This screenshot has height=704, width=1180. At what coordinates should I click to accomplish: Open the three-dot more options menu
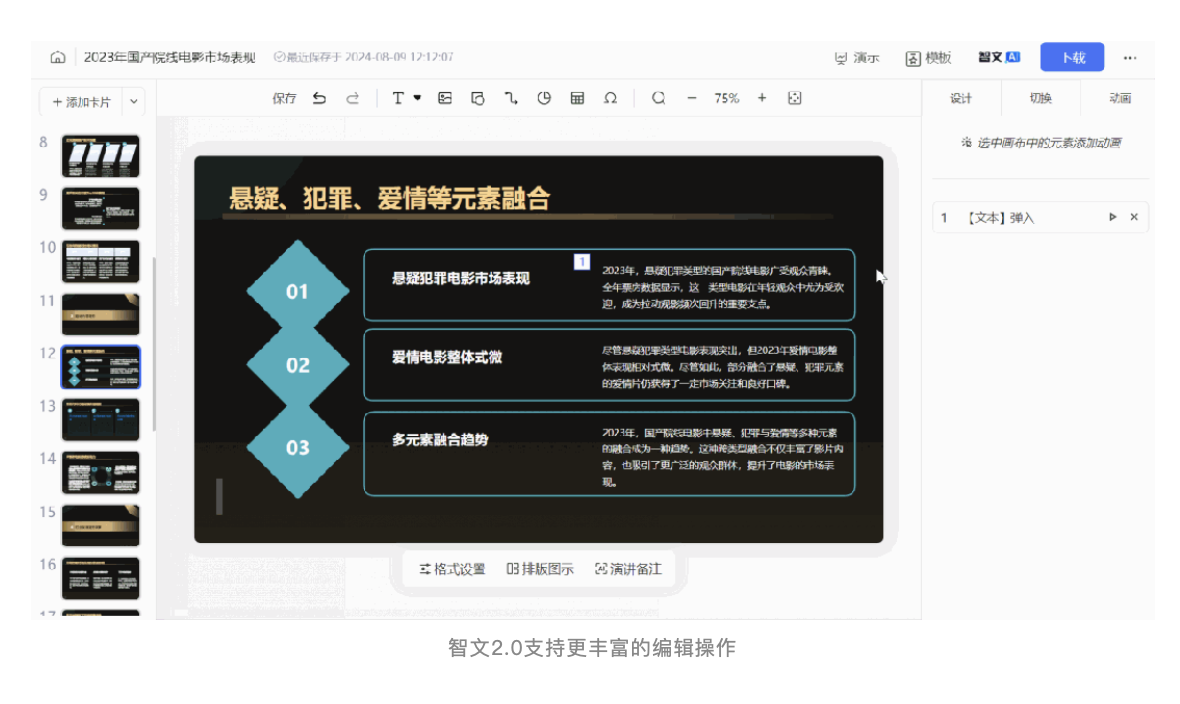tap(1130, 58)
